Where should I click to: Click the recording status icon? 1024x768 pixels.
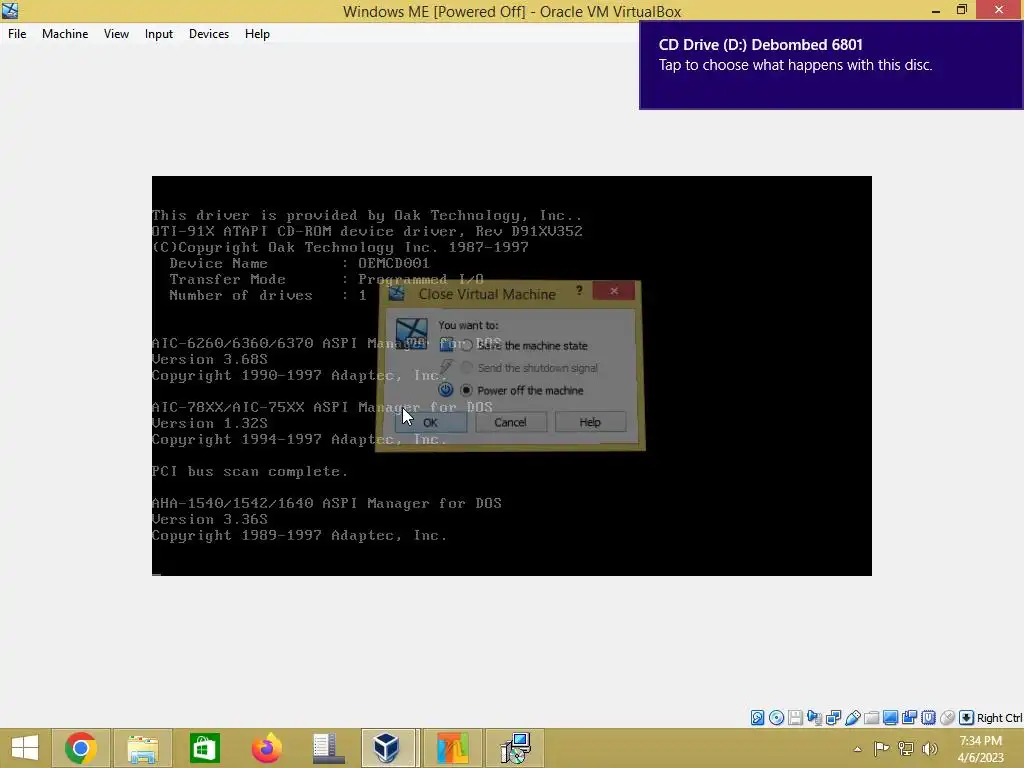[909, 718]
